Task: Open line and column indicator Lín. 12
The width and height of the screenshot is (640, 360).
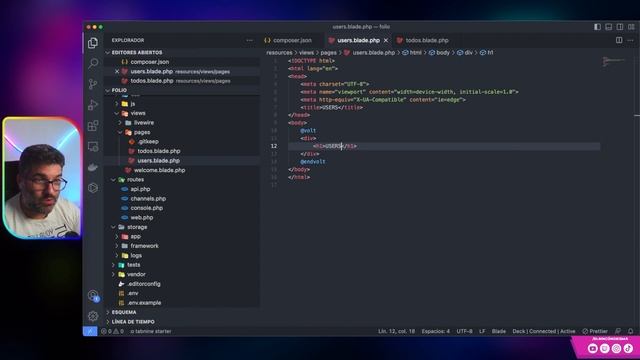Action: 396,331
